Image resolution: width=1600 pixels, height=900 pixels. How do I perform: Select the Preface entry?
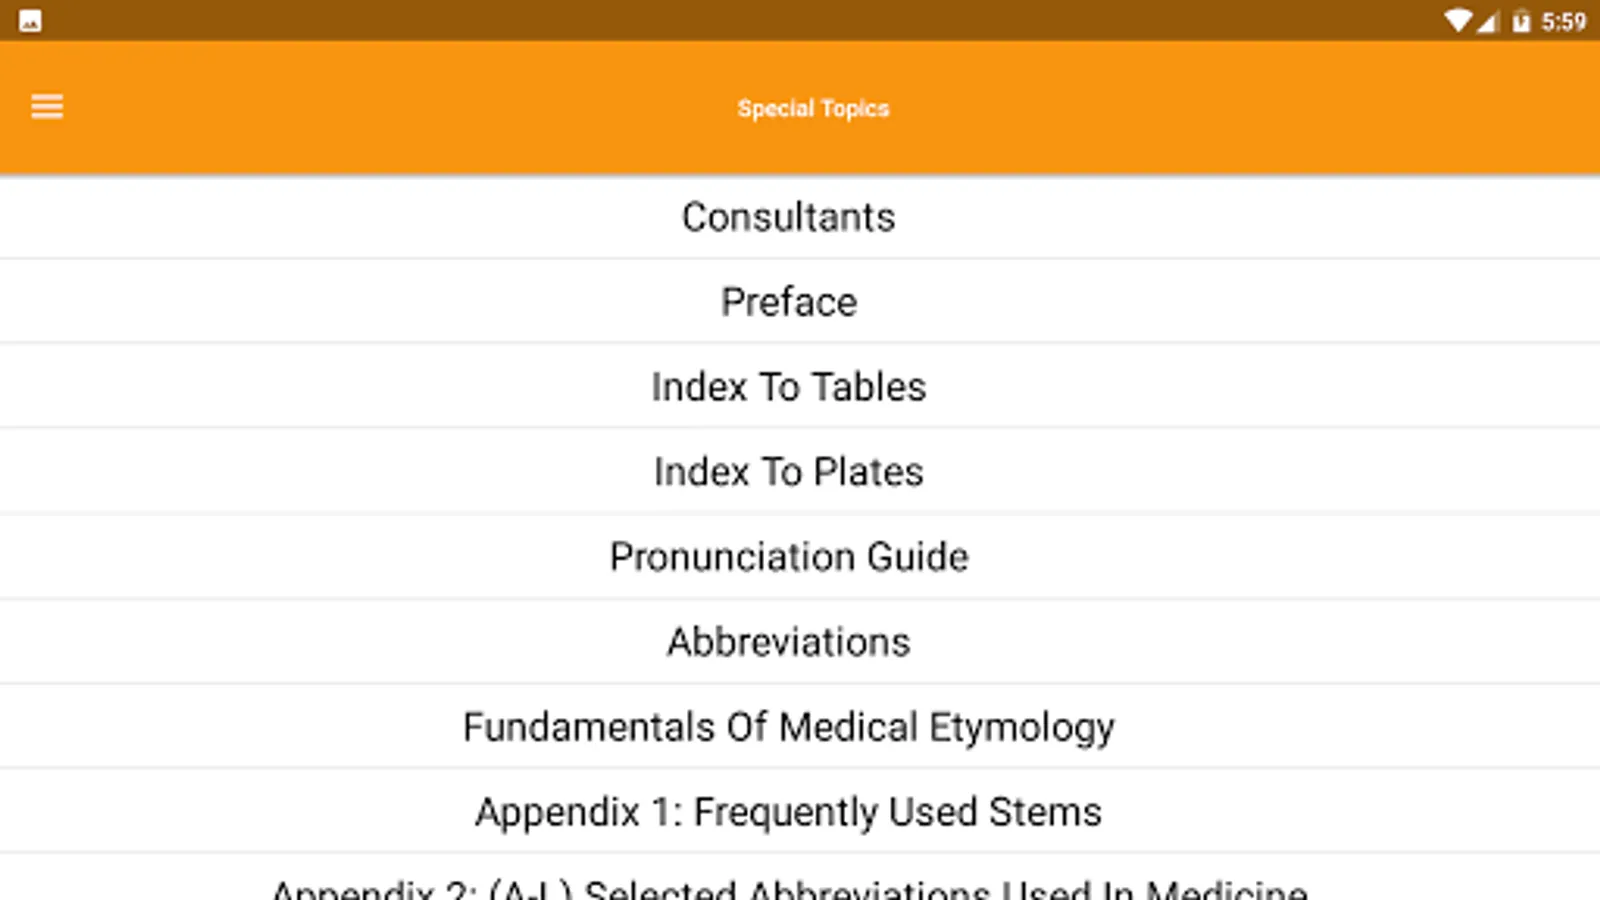(789, 302)
